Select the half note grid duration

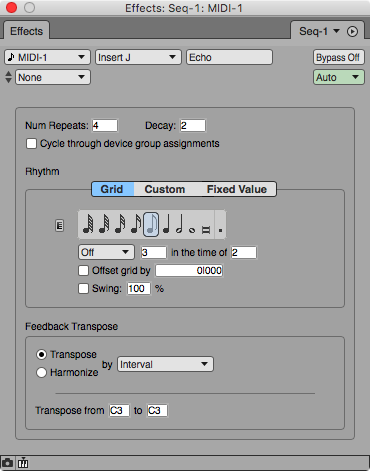tap(179, 224)
